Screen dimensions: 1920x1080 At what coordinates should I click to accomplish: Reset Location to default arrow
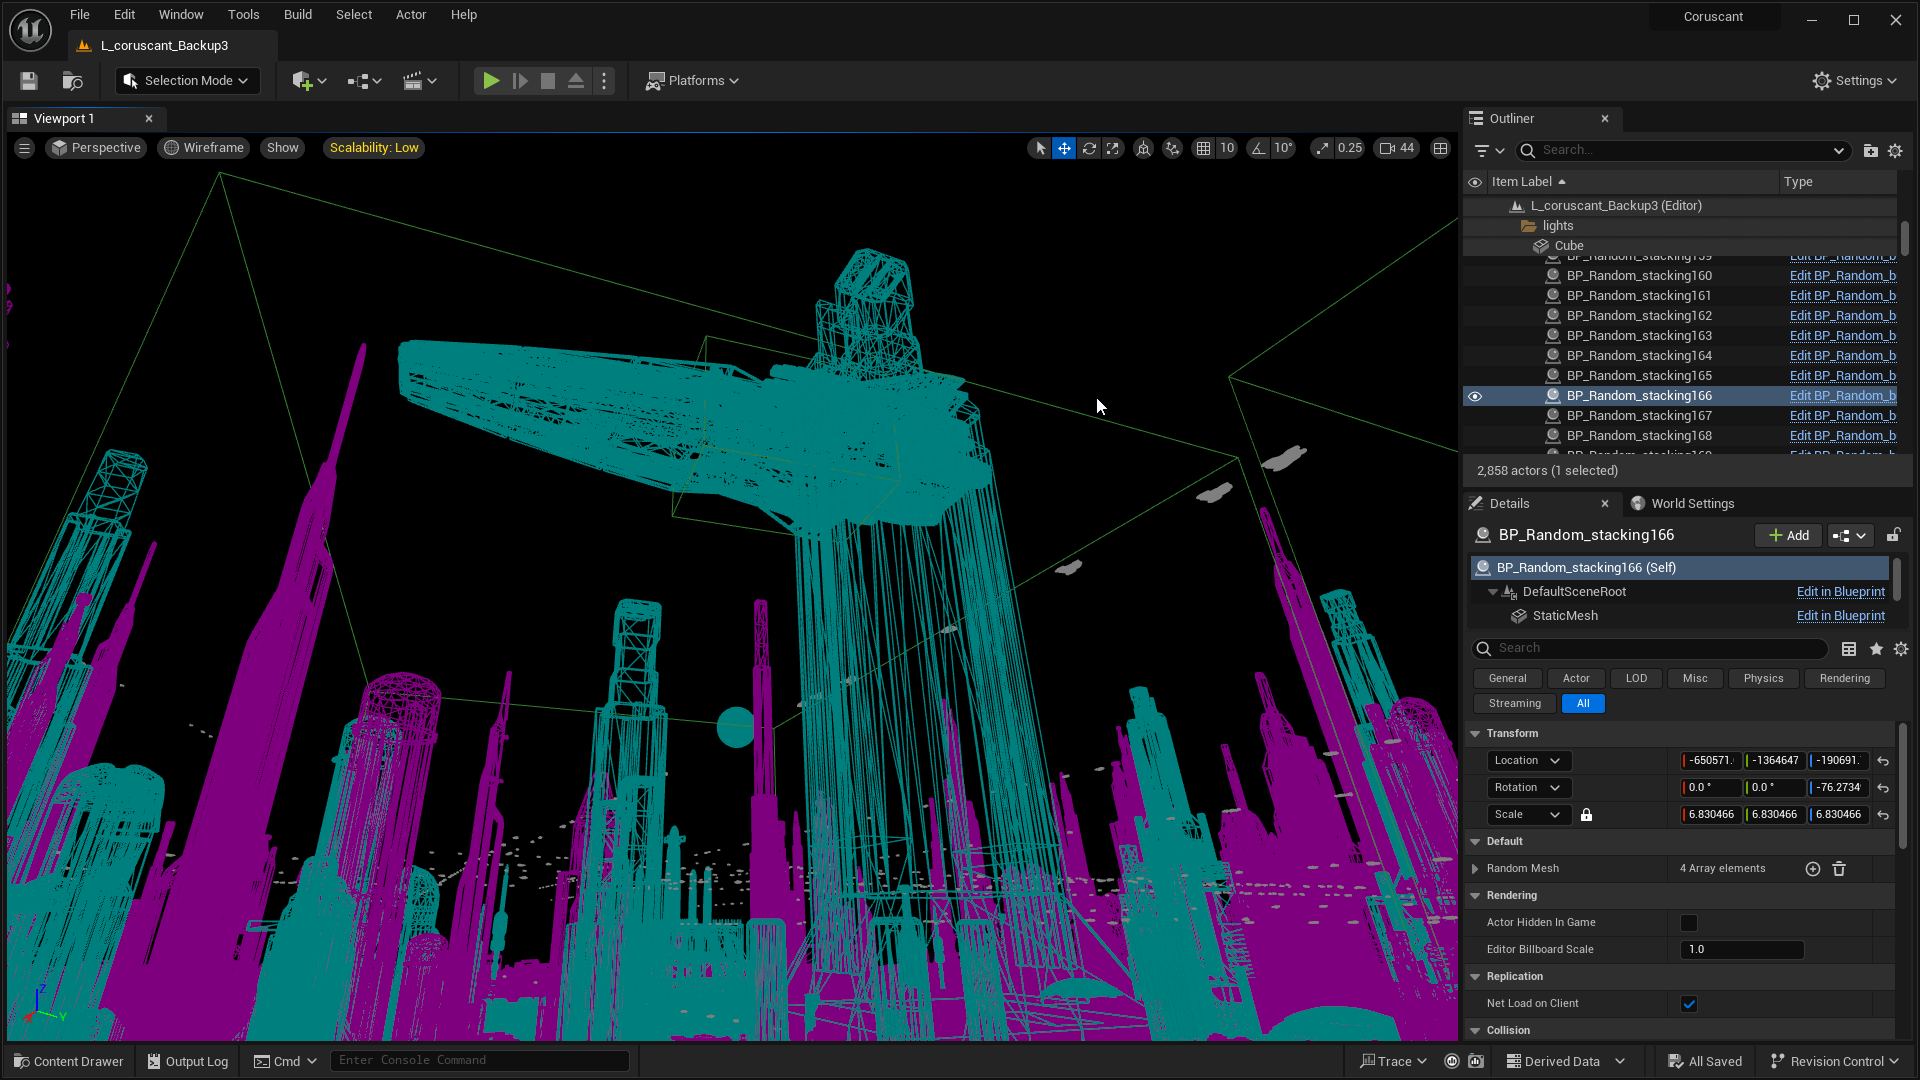[x=1883, y=761]
